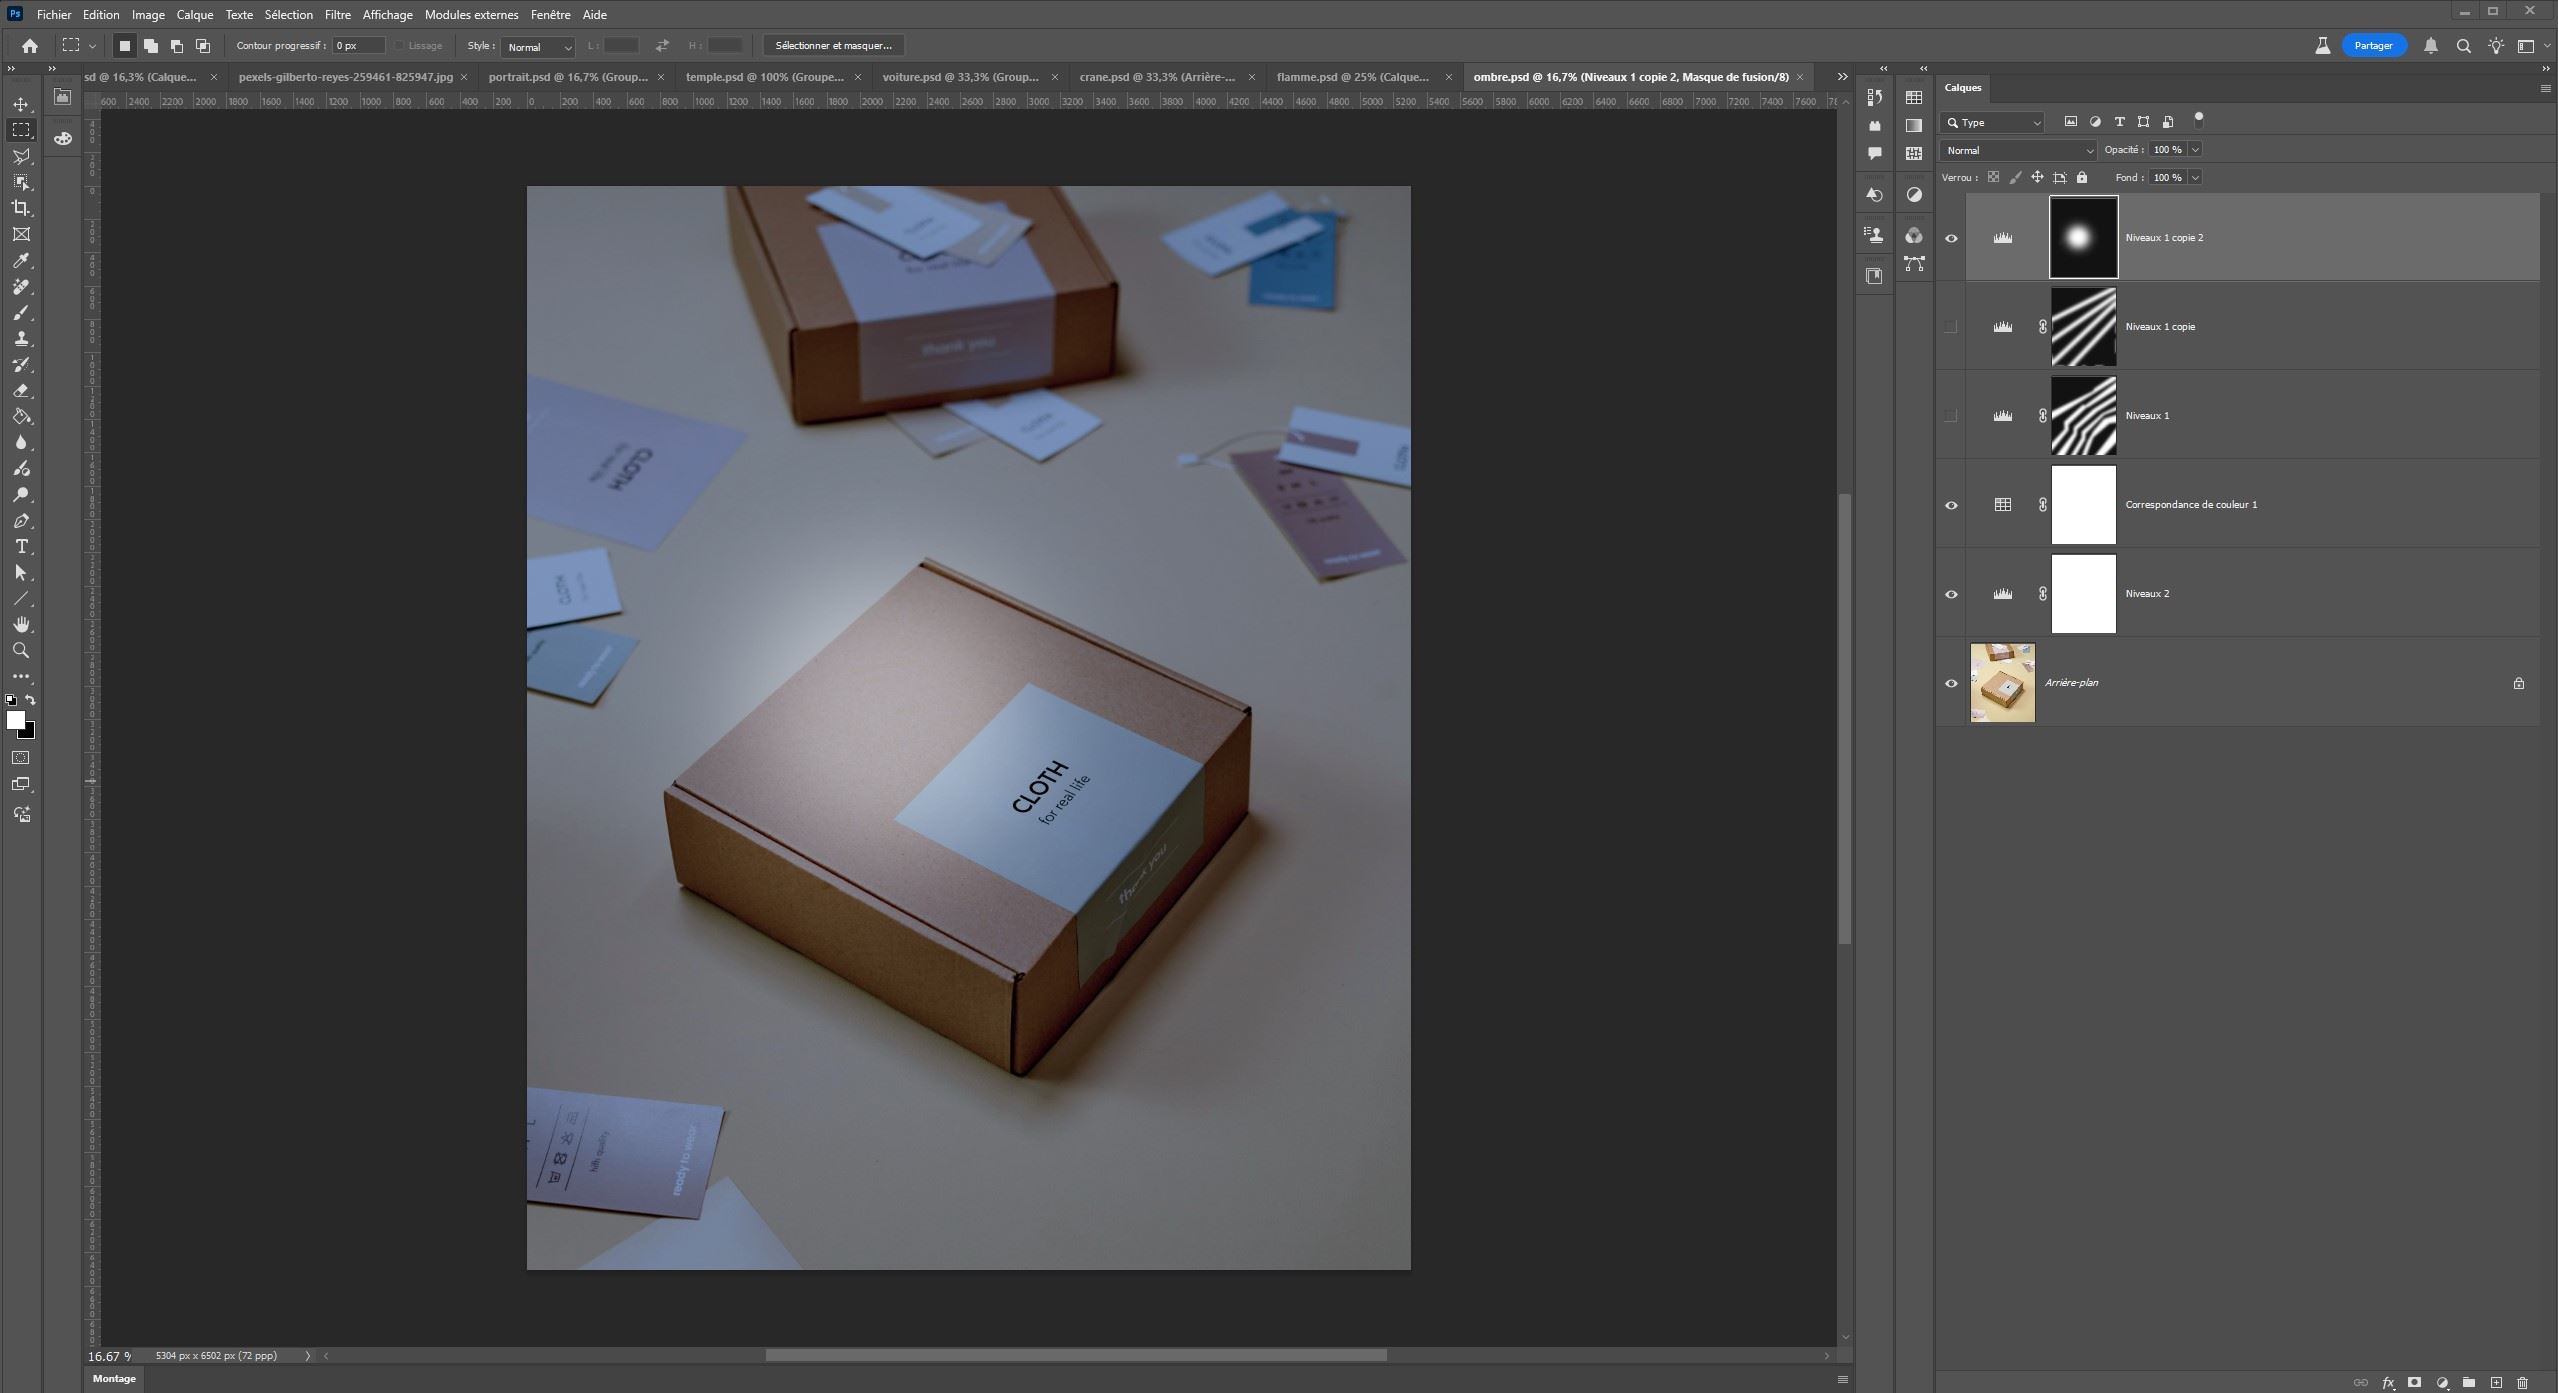Select the Spot Healing Brush tool
The image size is (2558, 1393).
click(x=21, y=287)
